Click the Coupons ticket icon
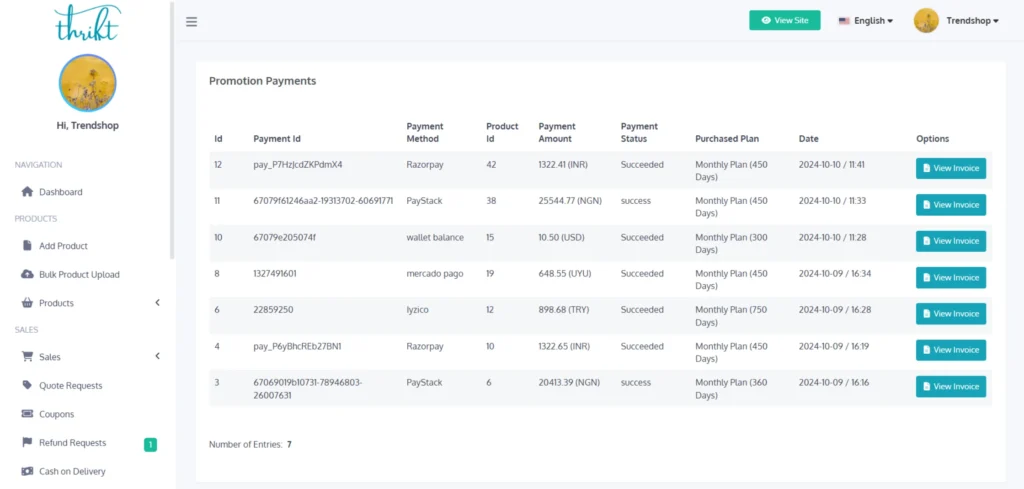The height and width of the screenshot is (489, 1024). [27, 414]
